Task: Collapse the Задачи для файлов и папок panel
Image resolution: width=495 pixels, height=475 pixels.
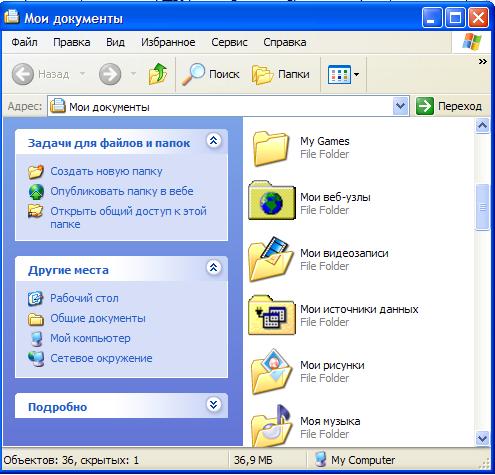Action: [214, 141]
